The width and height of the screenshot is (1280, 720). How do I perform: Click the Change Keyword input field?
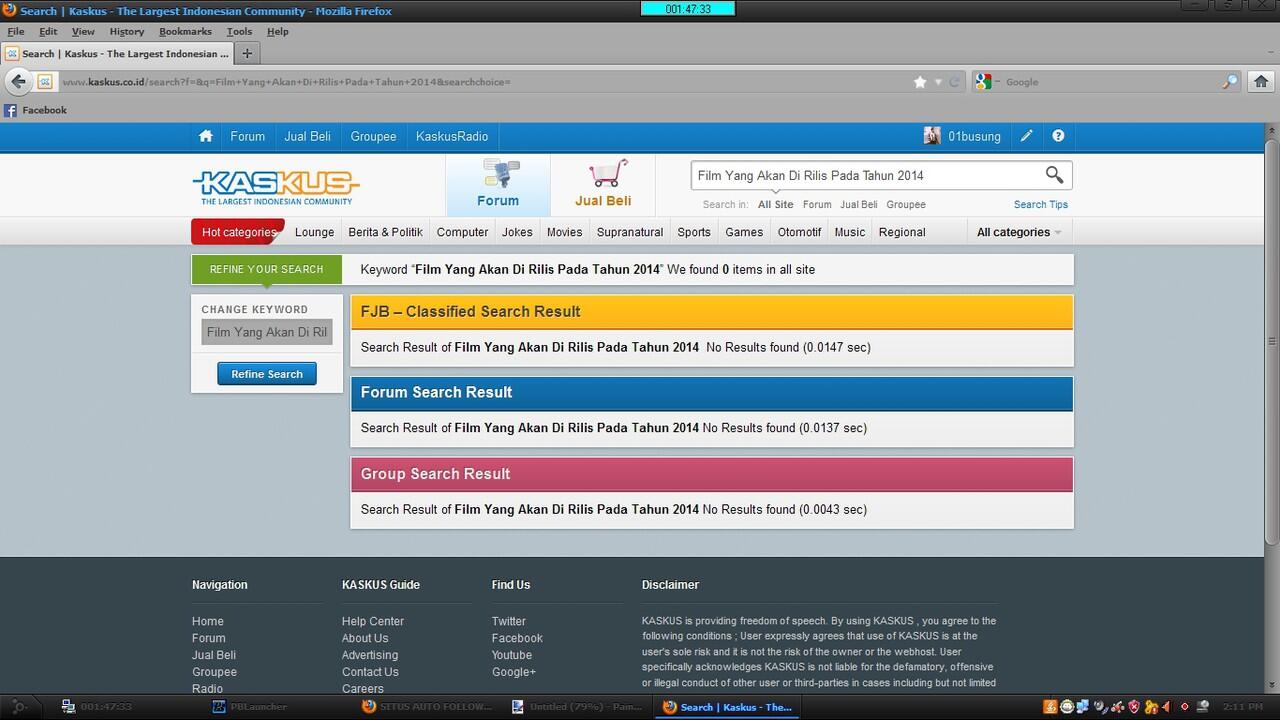click(x=267, y=332)
